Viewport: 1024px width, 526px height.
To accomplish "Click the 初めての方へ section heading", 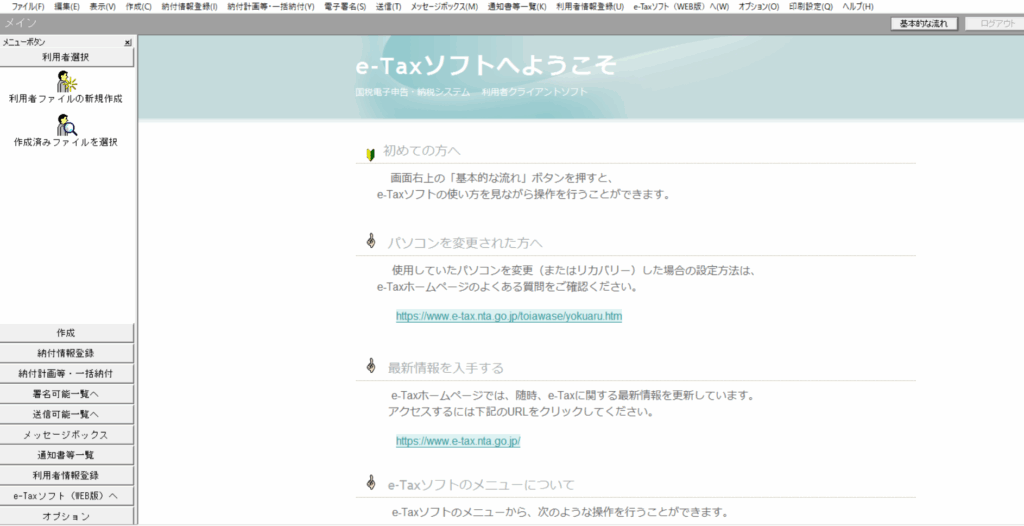I will [422, 151].
